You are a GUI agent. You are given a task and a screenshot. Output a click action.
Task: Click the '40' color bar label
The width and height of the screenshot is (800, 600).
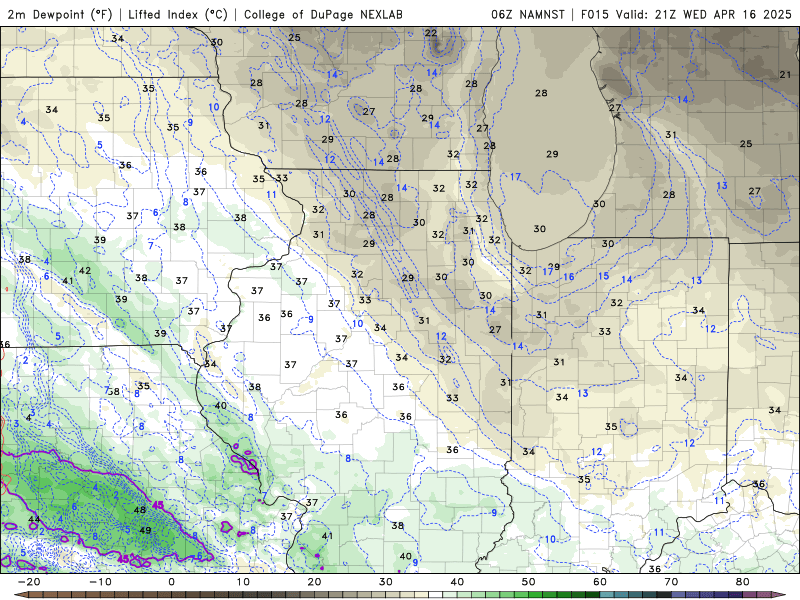click(457, 582)
